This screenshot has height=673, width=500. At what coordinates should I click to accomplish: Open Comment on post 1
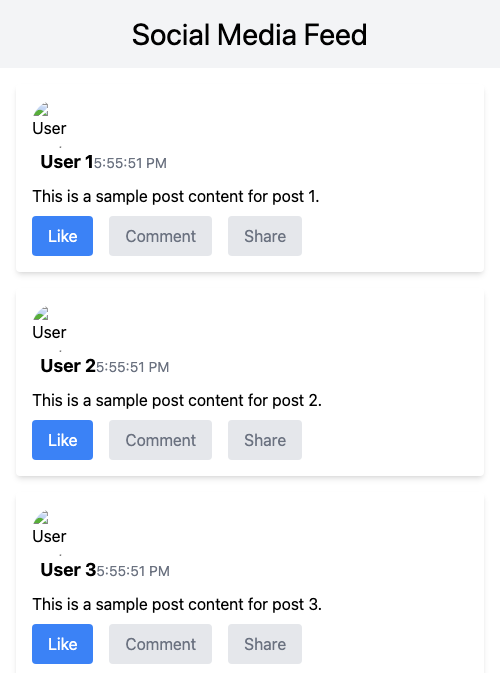coord(161,236)
